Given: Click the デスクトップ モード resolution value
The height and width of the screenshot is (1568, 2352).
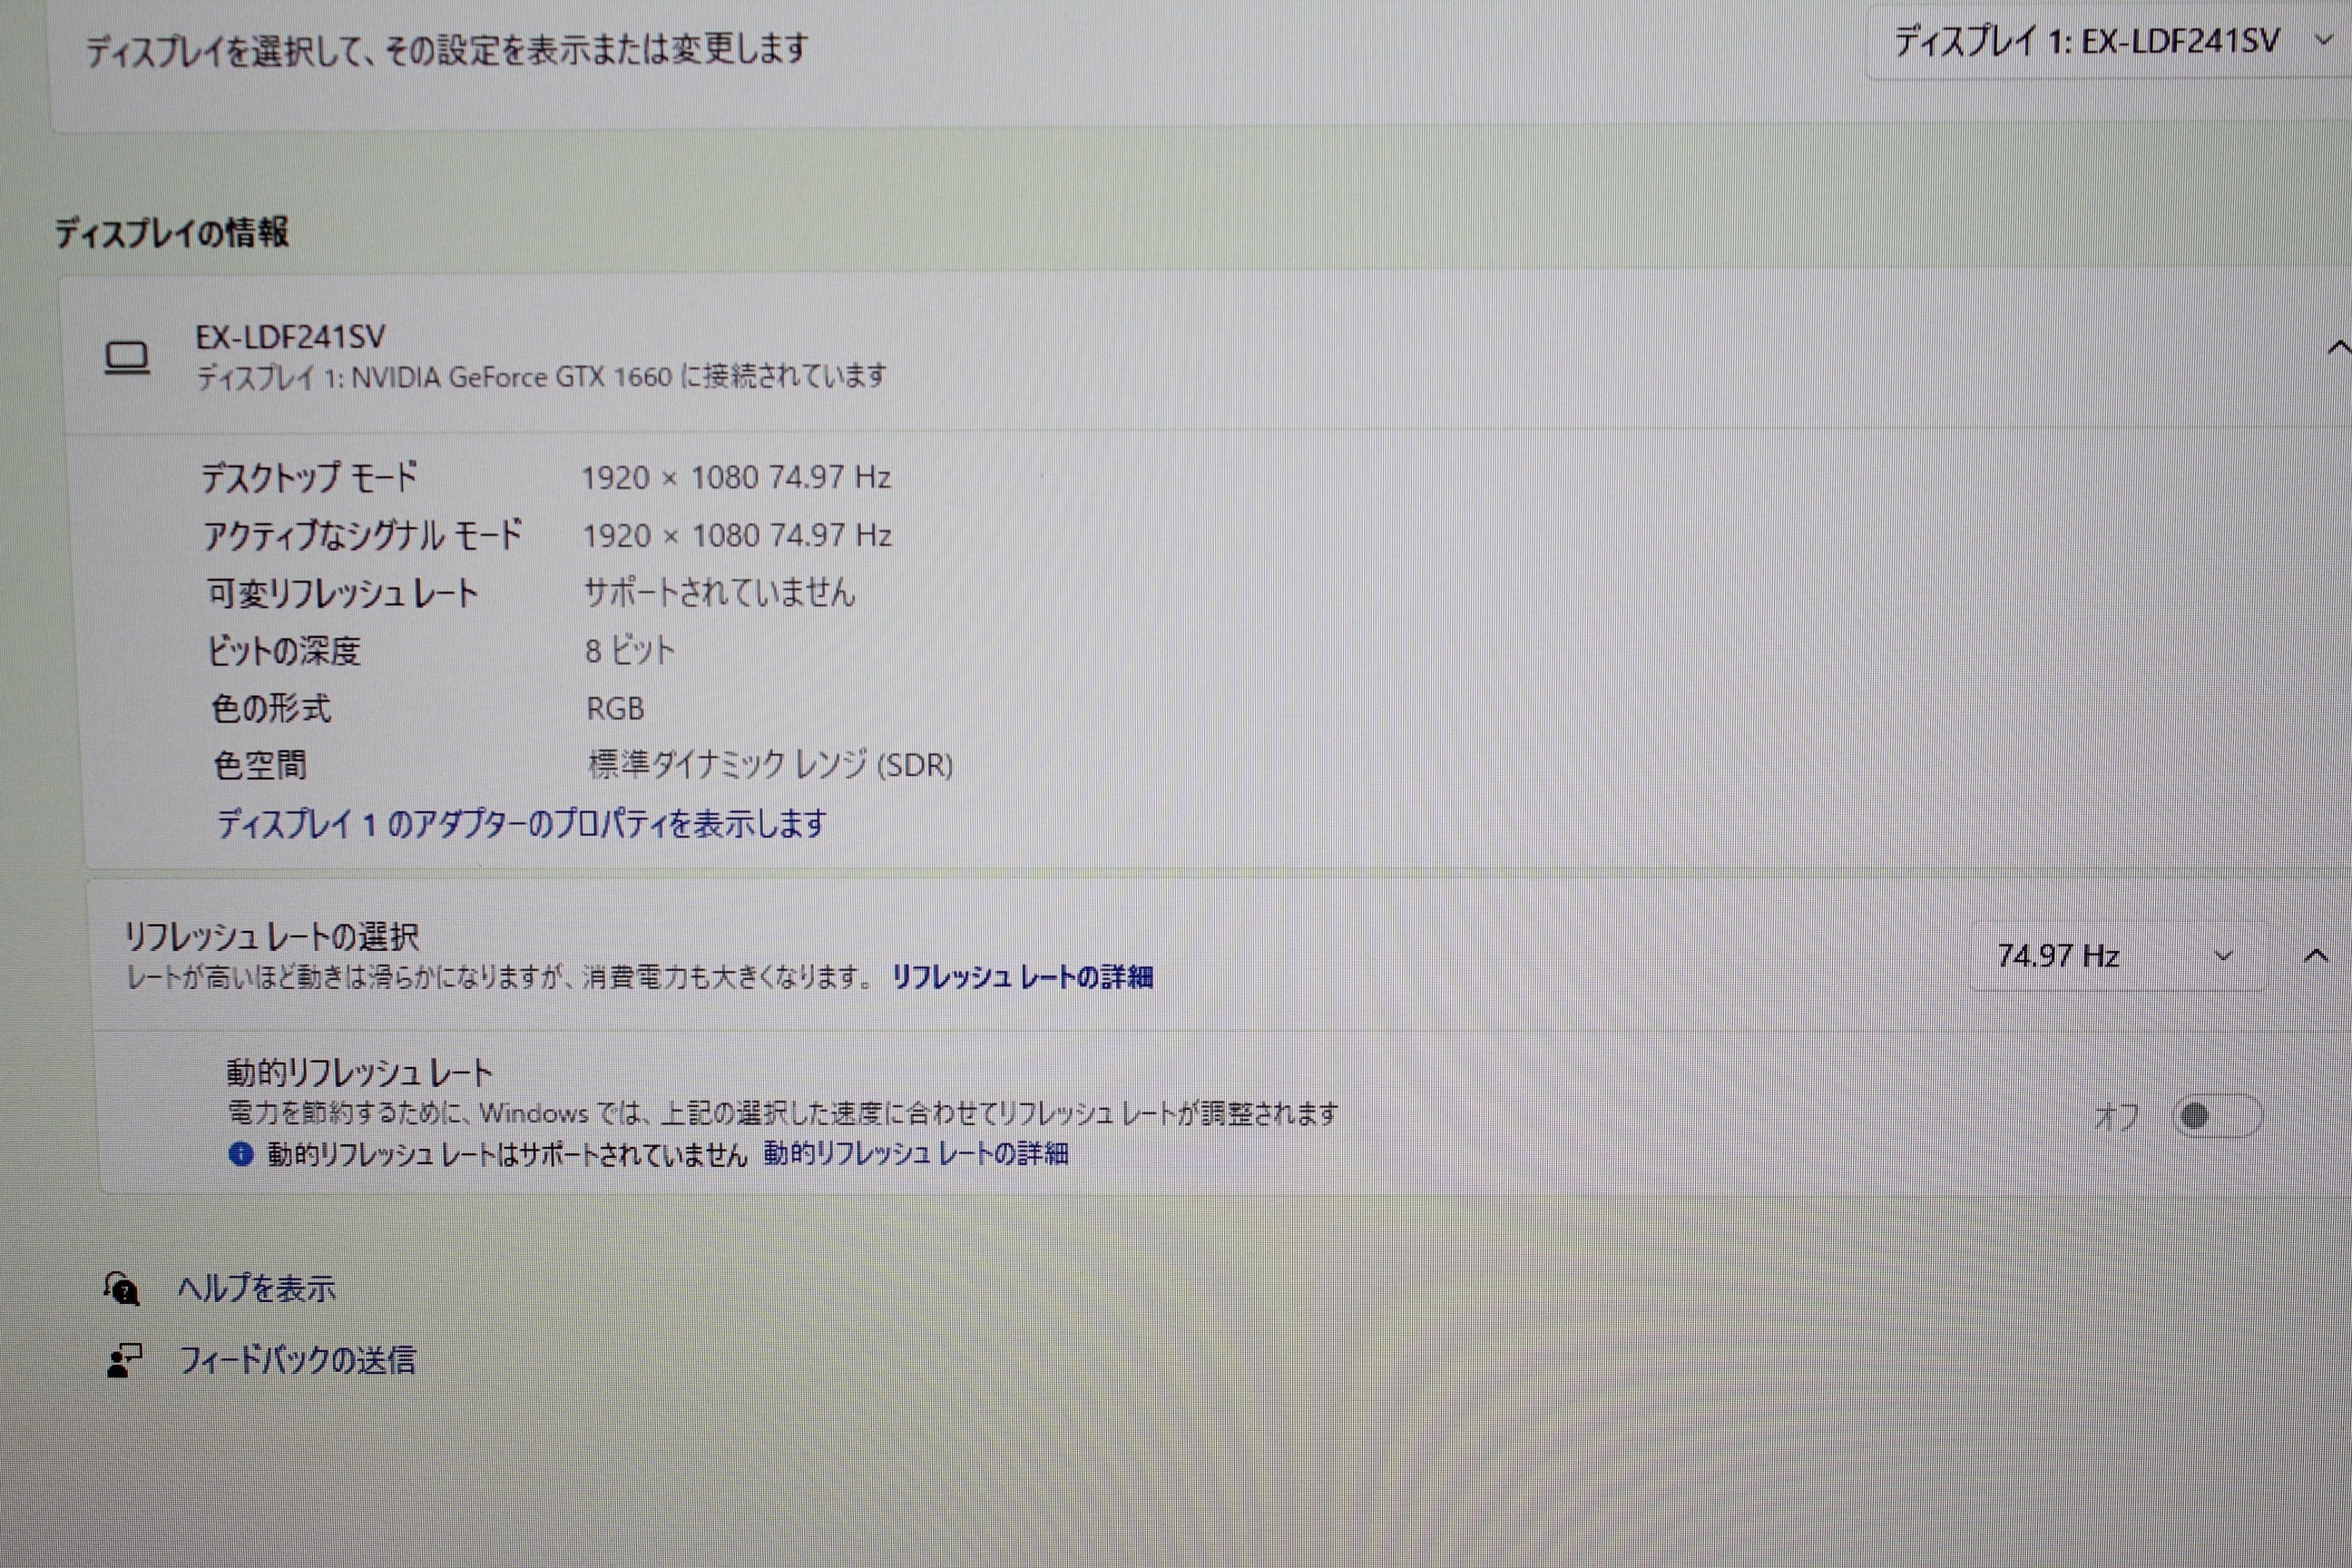Looking at the screenshot, I should tap(736, 478).
